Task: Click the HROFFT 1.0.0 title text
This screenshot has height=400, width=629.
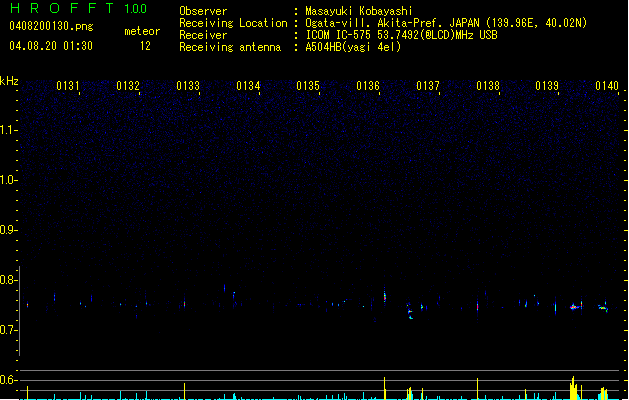Action: click(x=79, y=8)
